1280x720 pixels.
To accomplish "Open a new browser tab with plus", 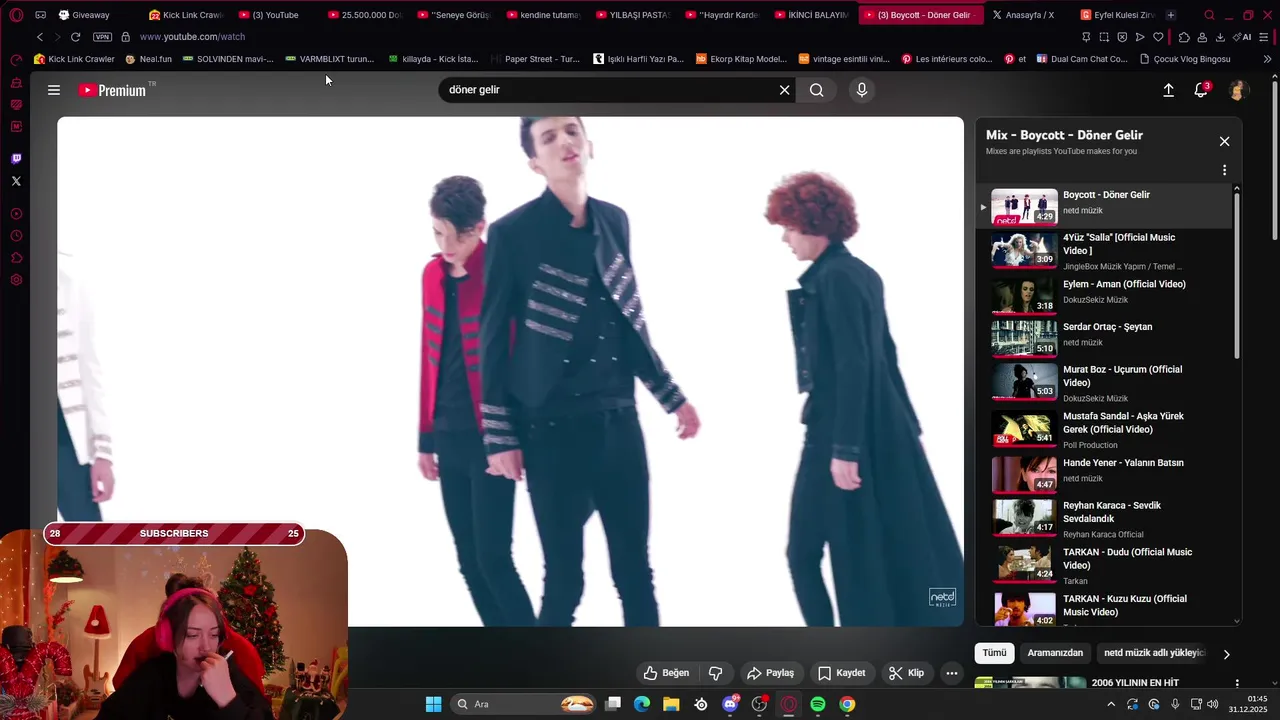I will tap(1171, 15).
